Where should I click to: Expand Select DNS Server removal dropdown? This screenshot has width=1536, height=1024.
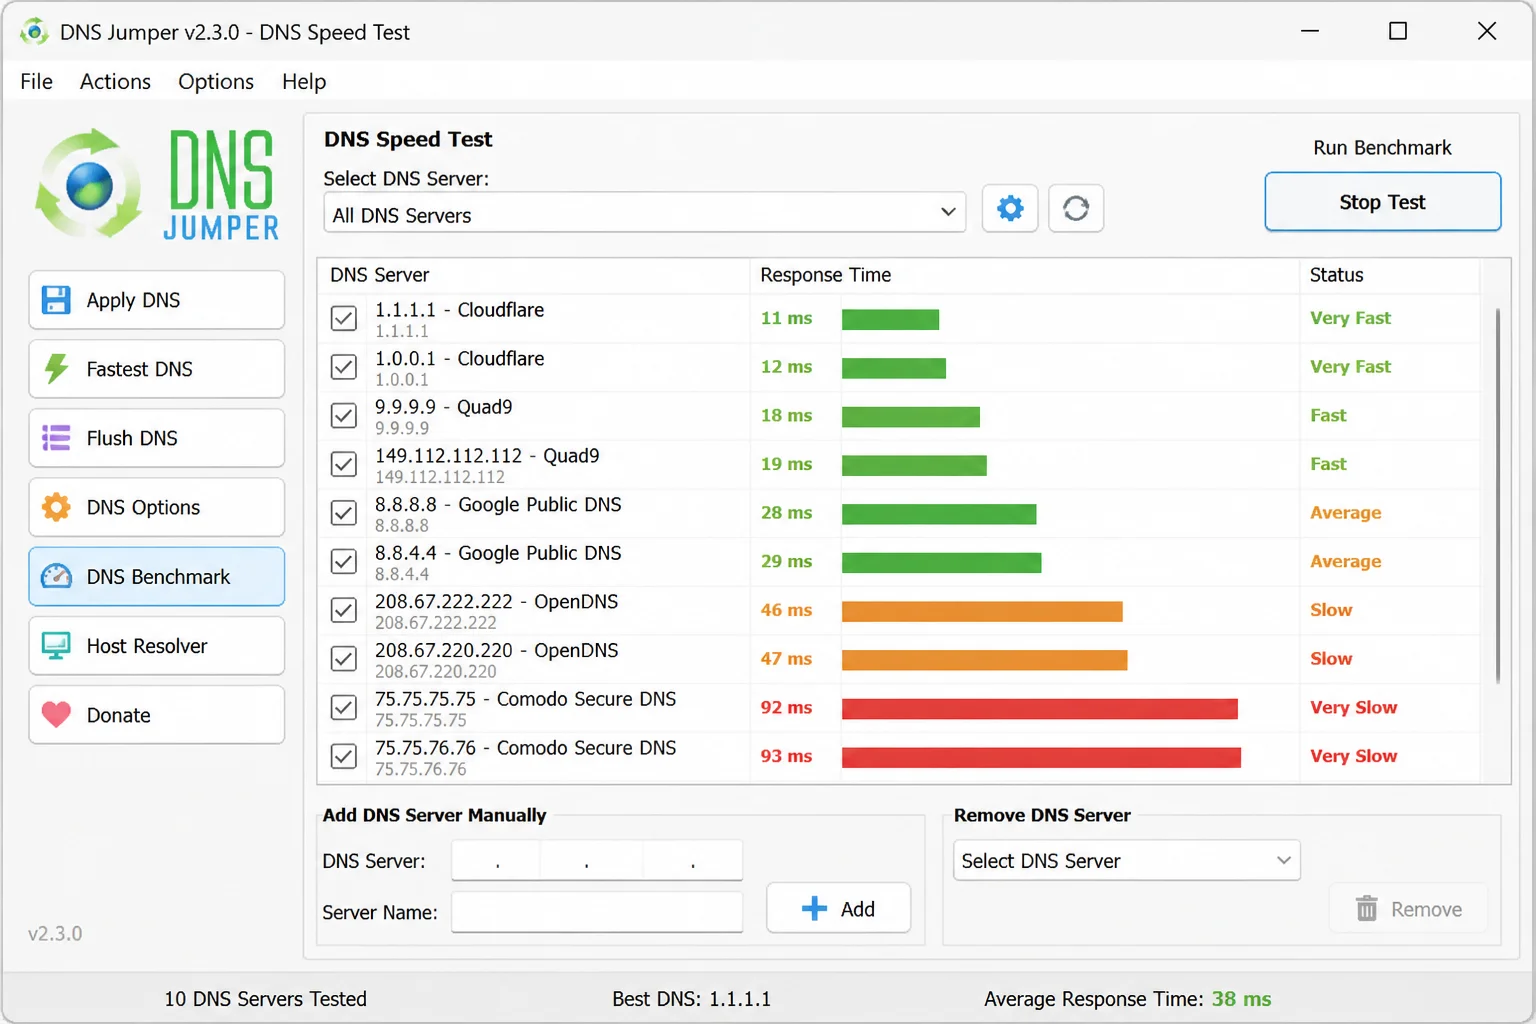(x=1126, y=860)
